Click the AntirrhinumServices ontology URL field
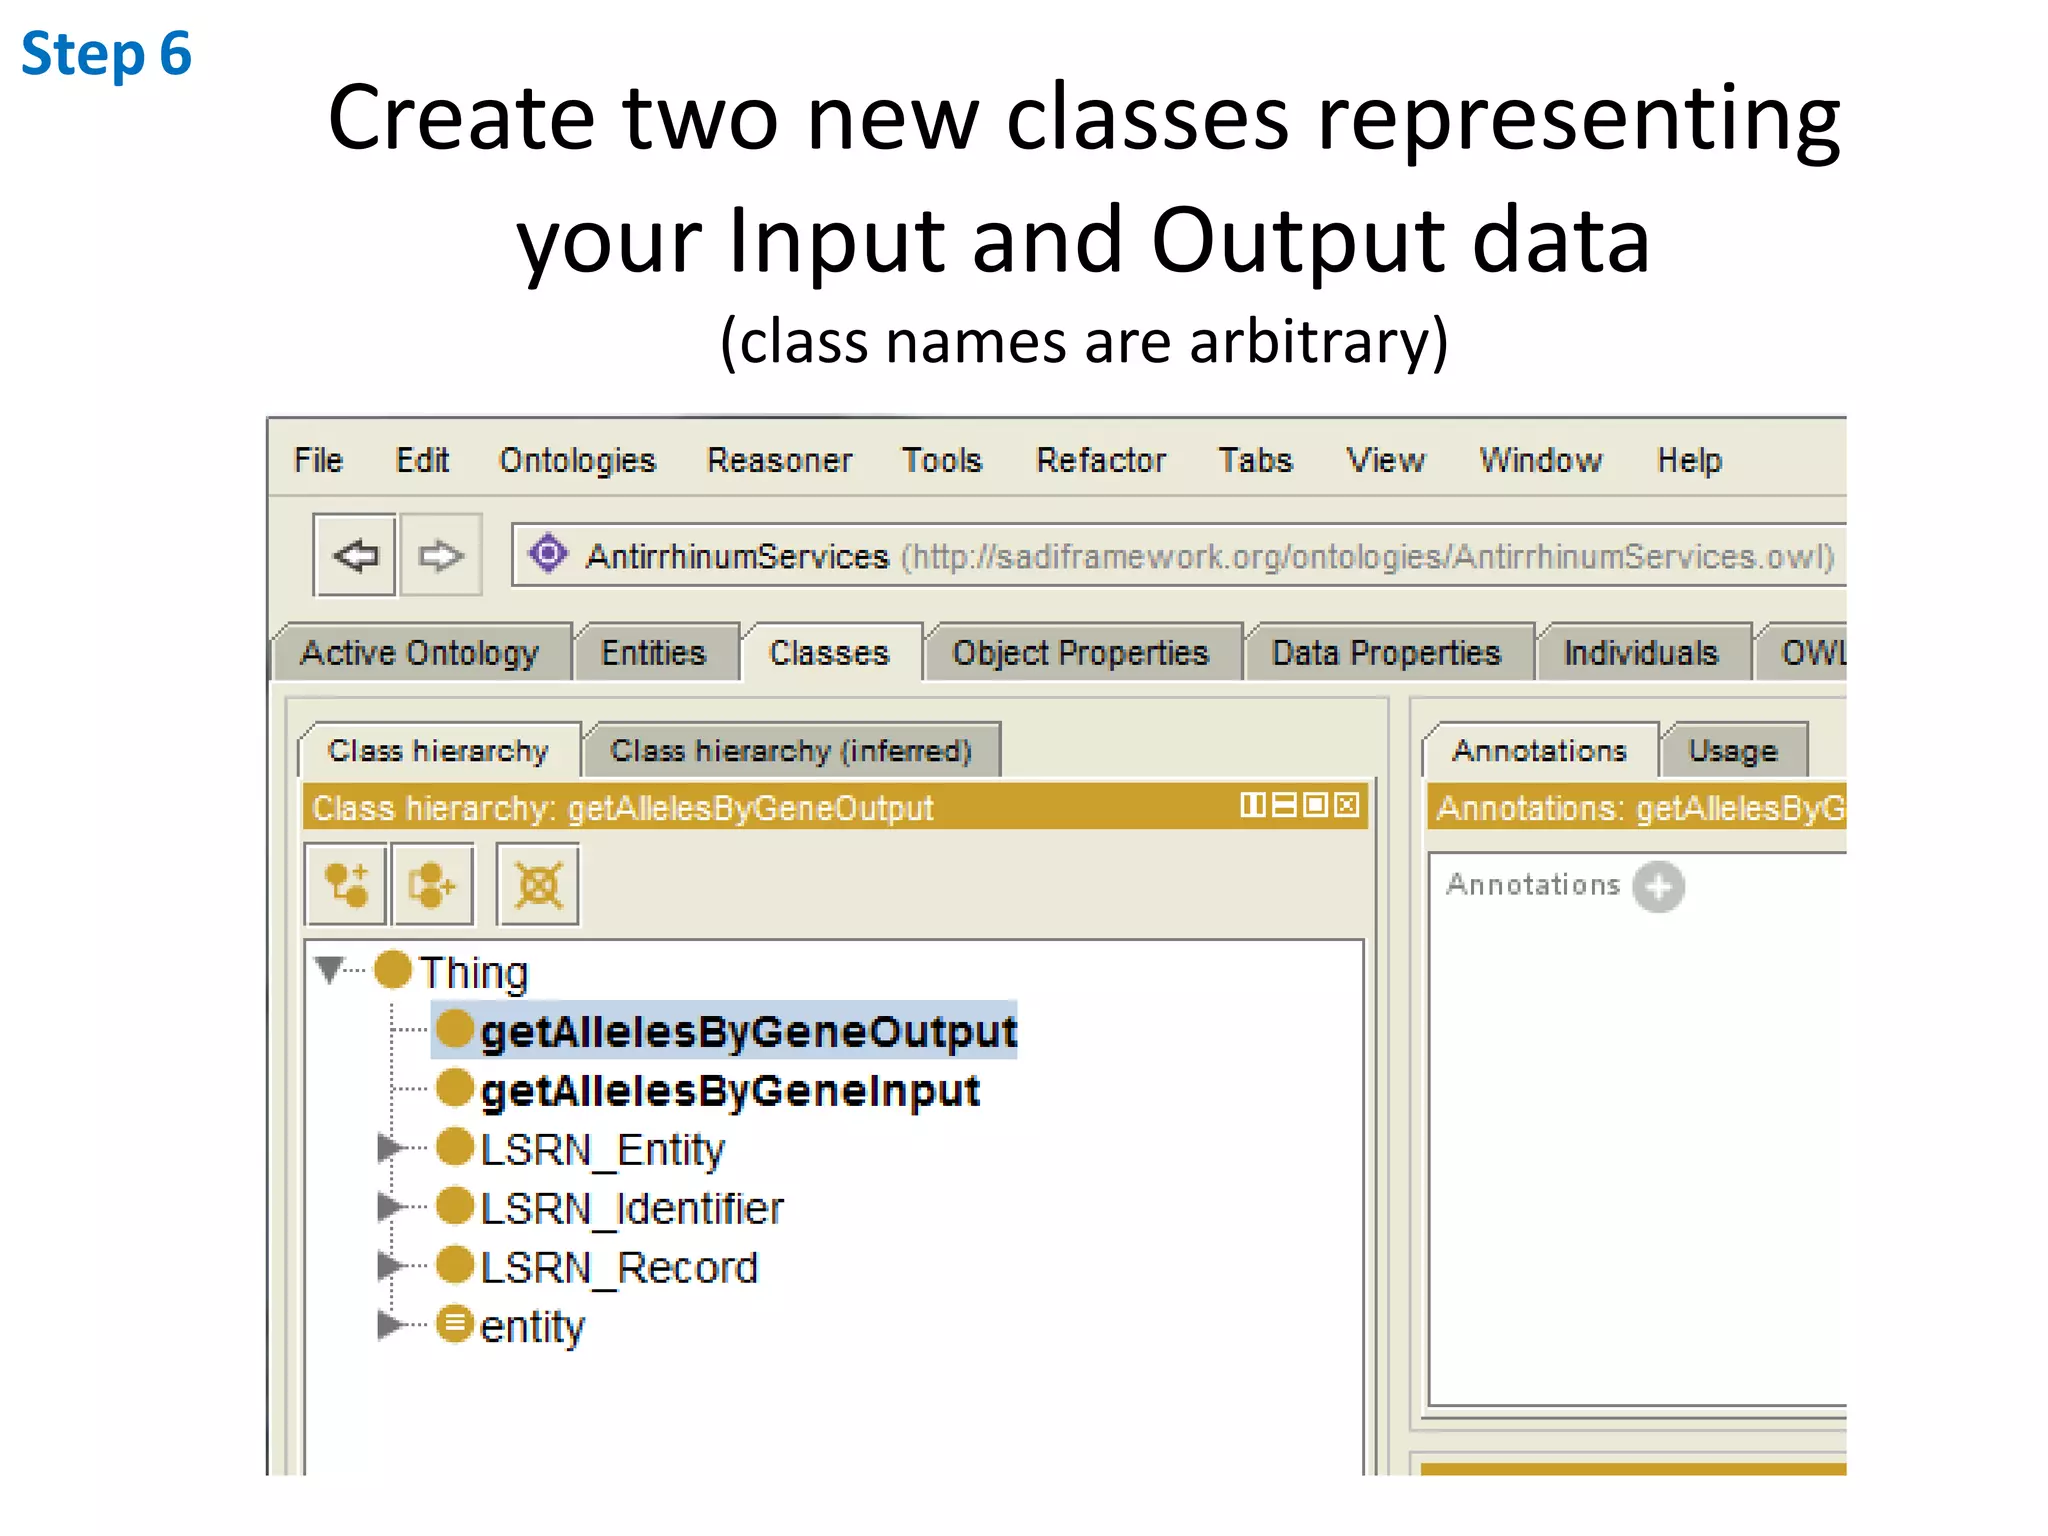Screen dimensions: 2048x1536 point(1178,555)
